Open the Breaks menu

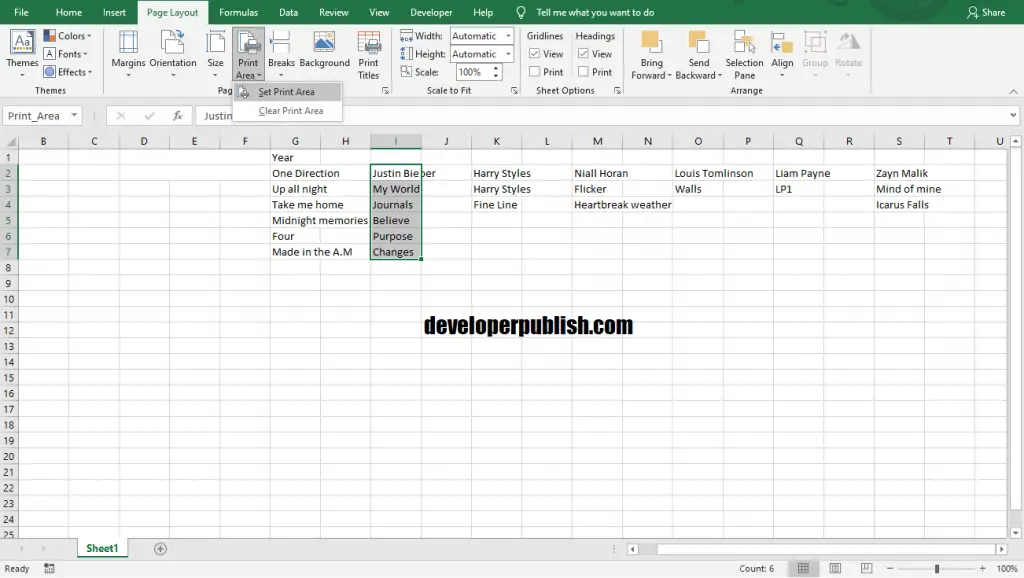[281, 54]
